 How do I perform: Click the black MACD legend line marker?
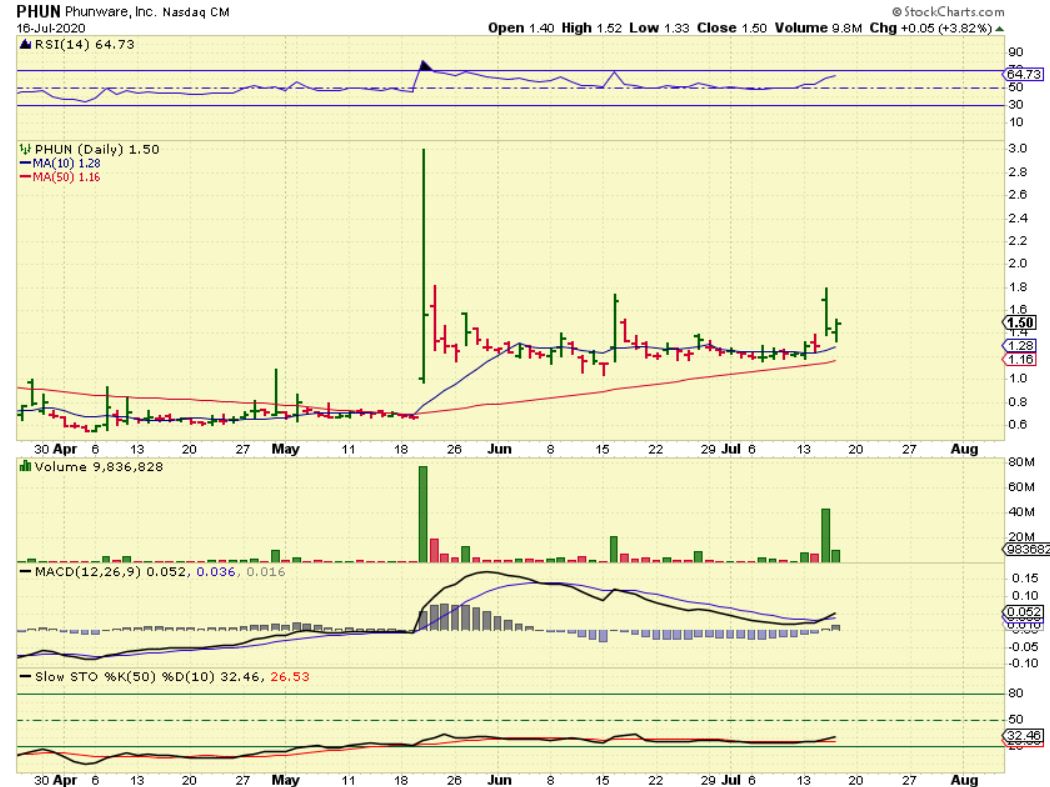(x=25, y=572)
